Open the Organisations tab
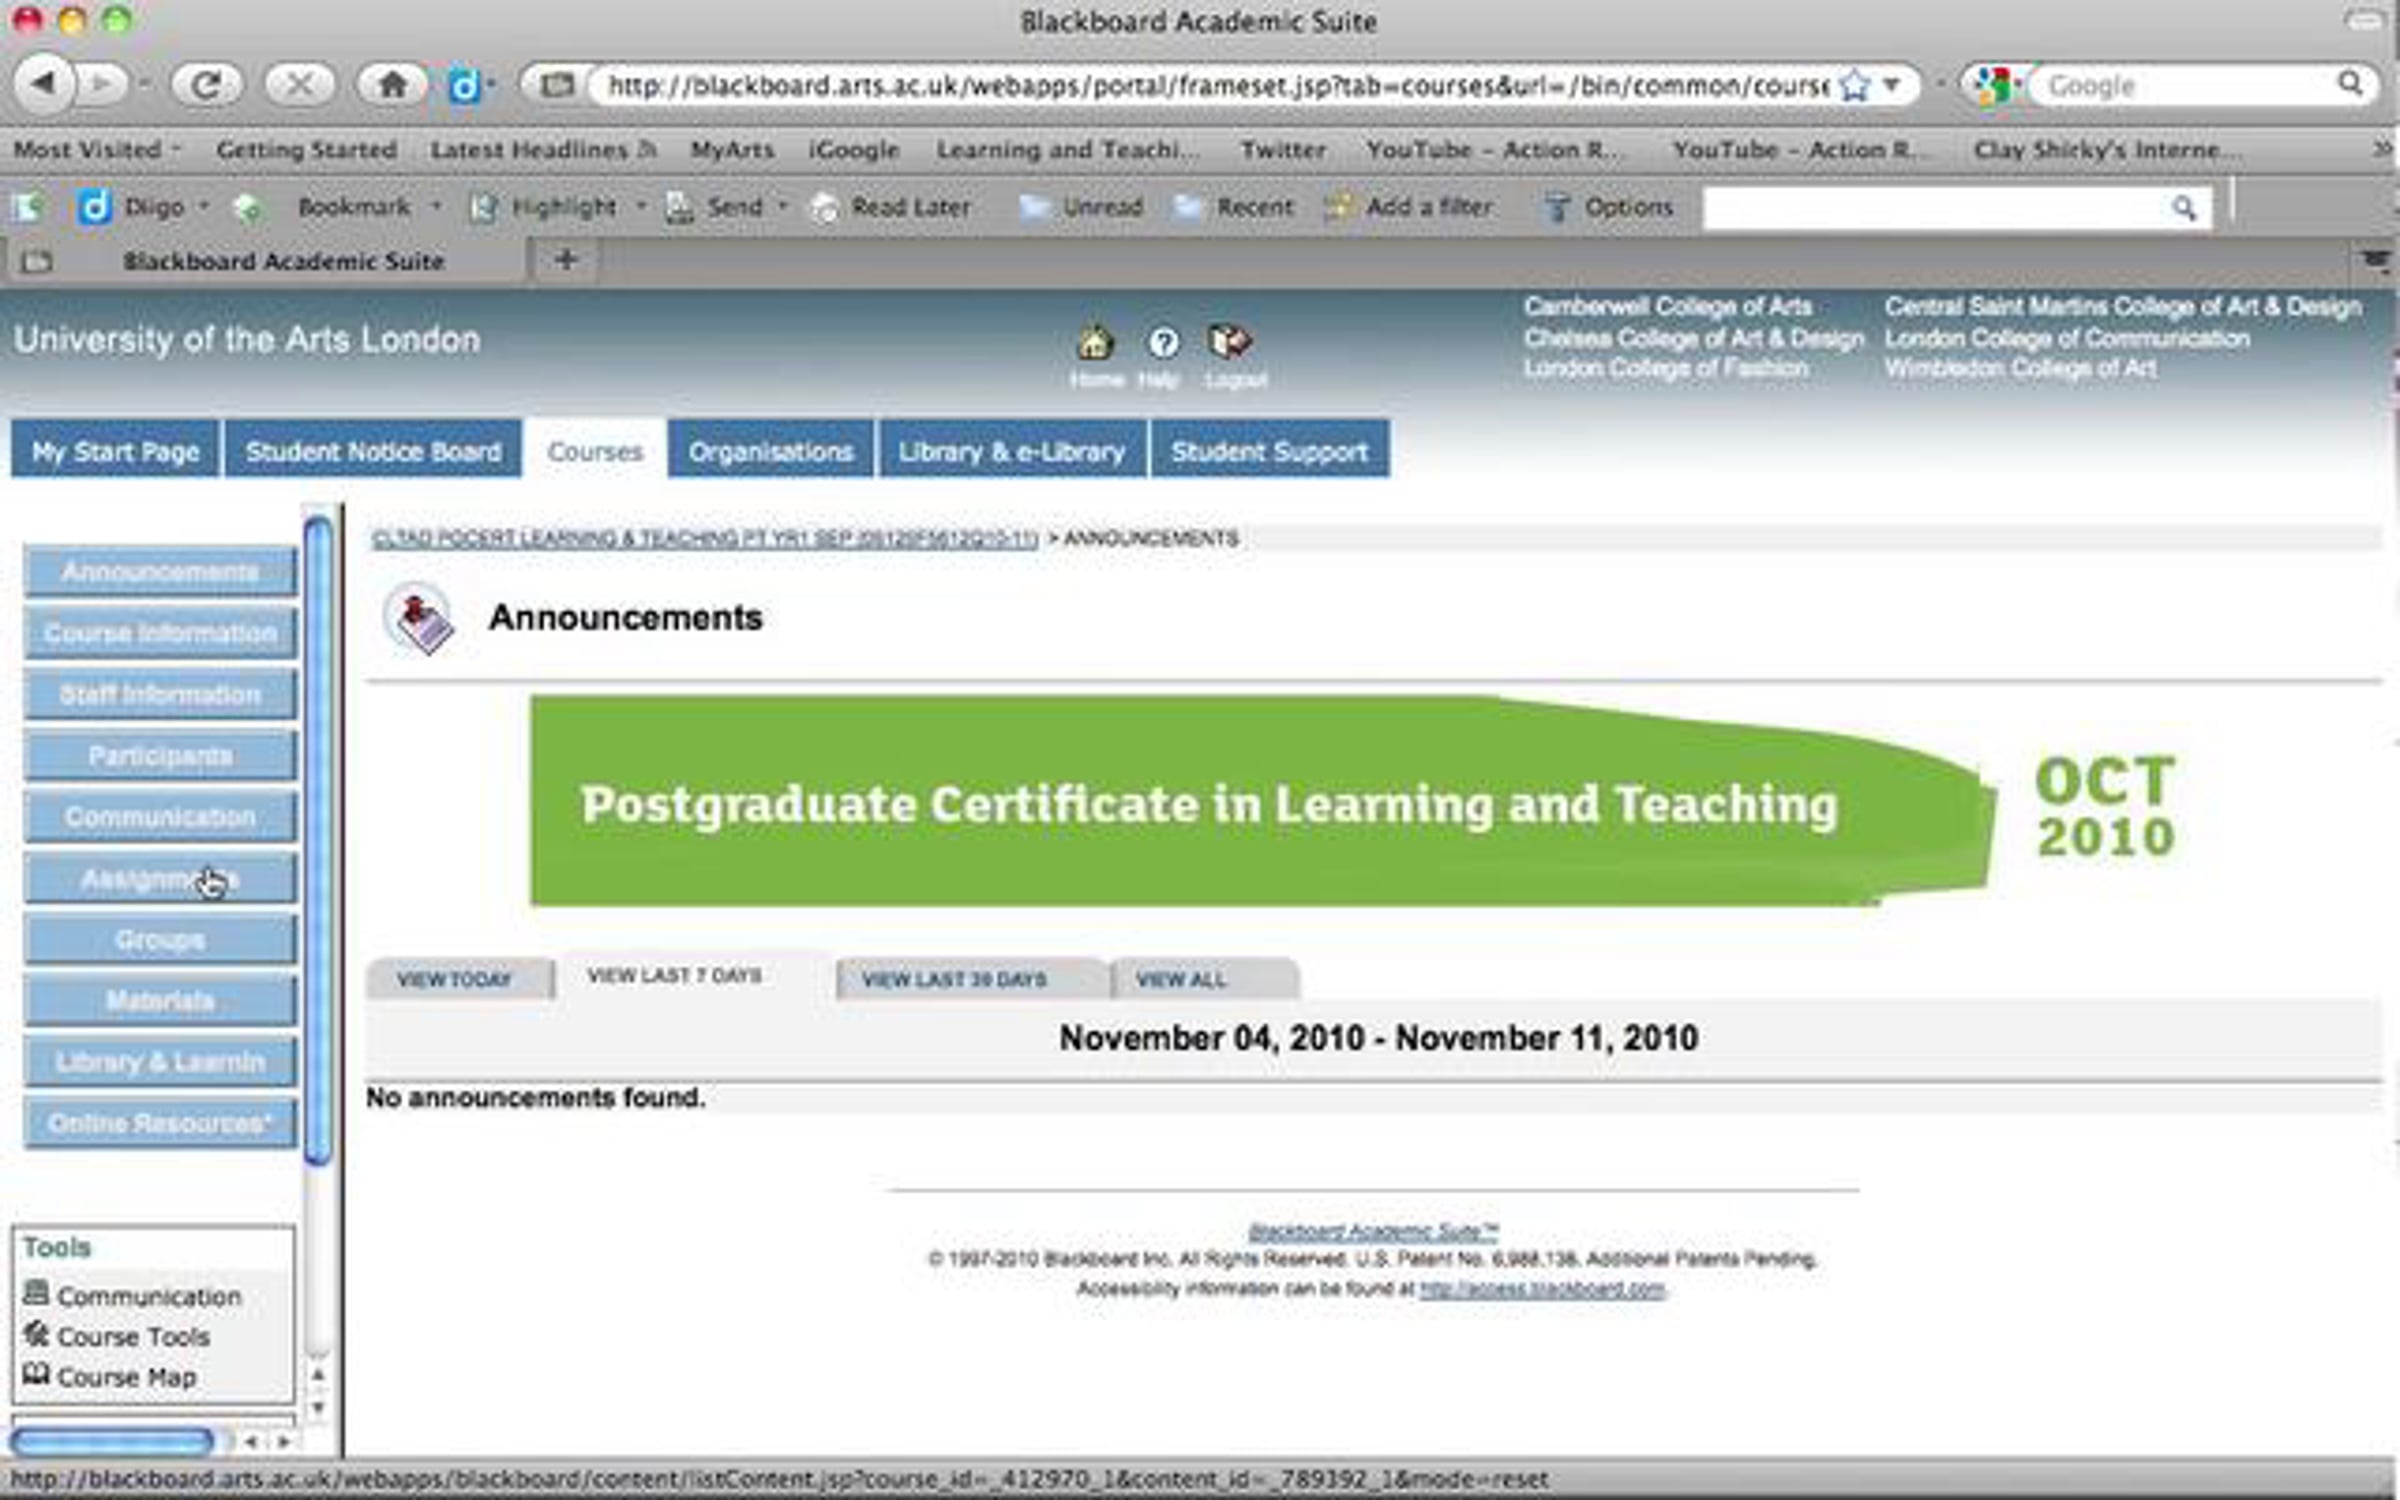 pos(771,451)
